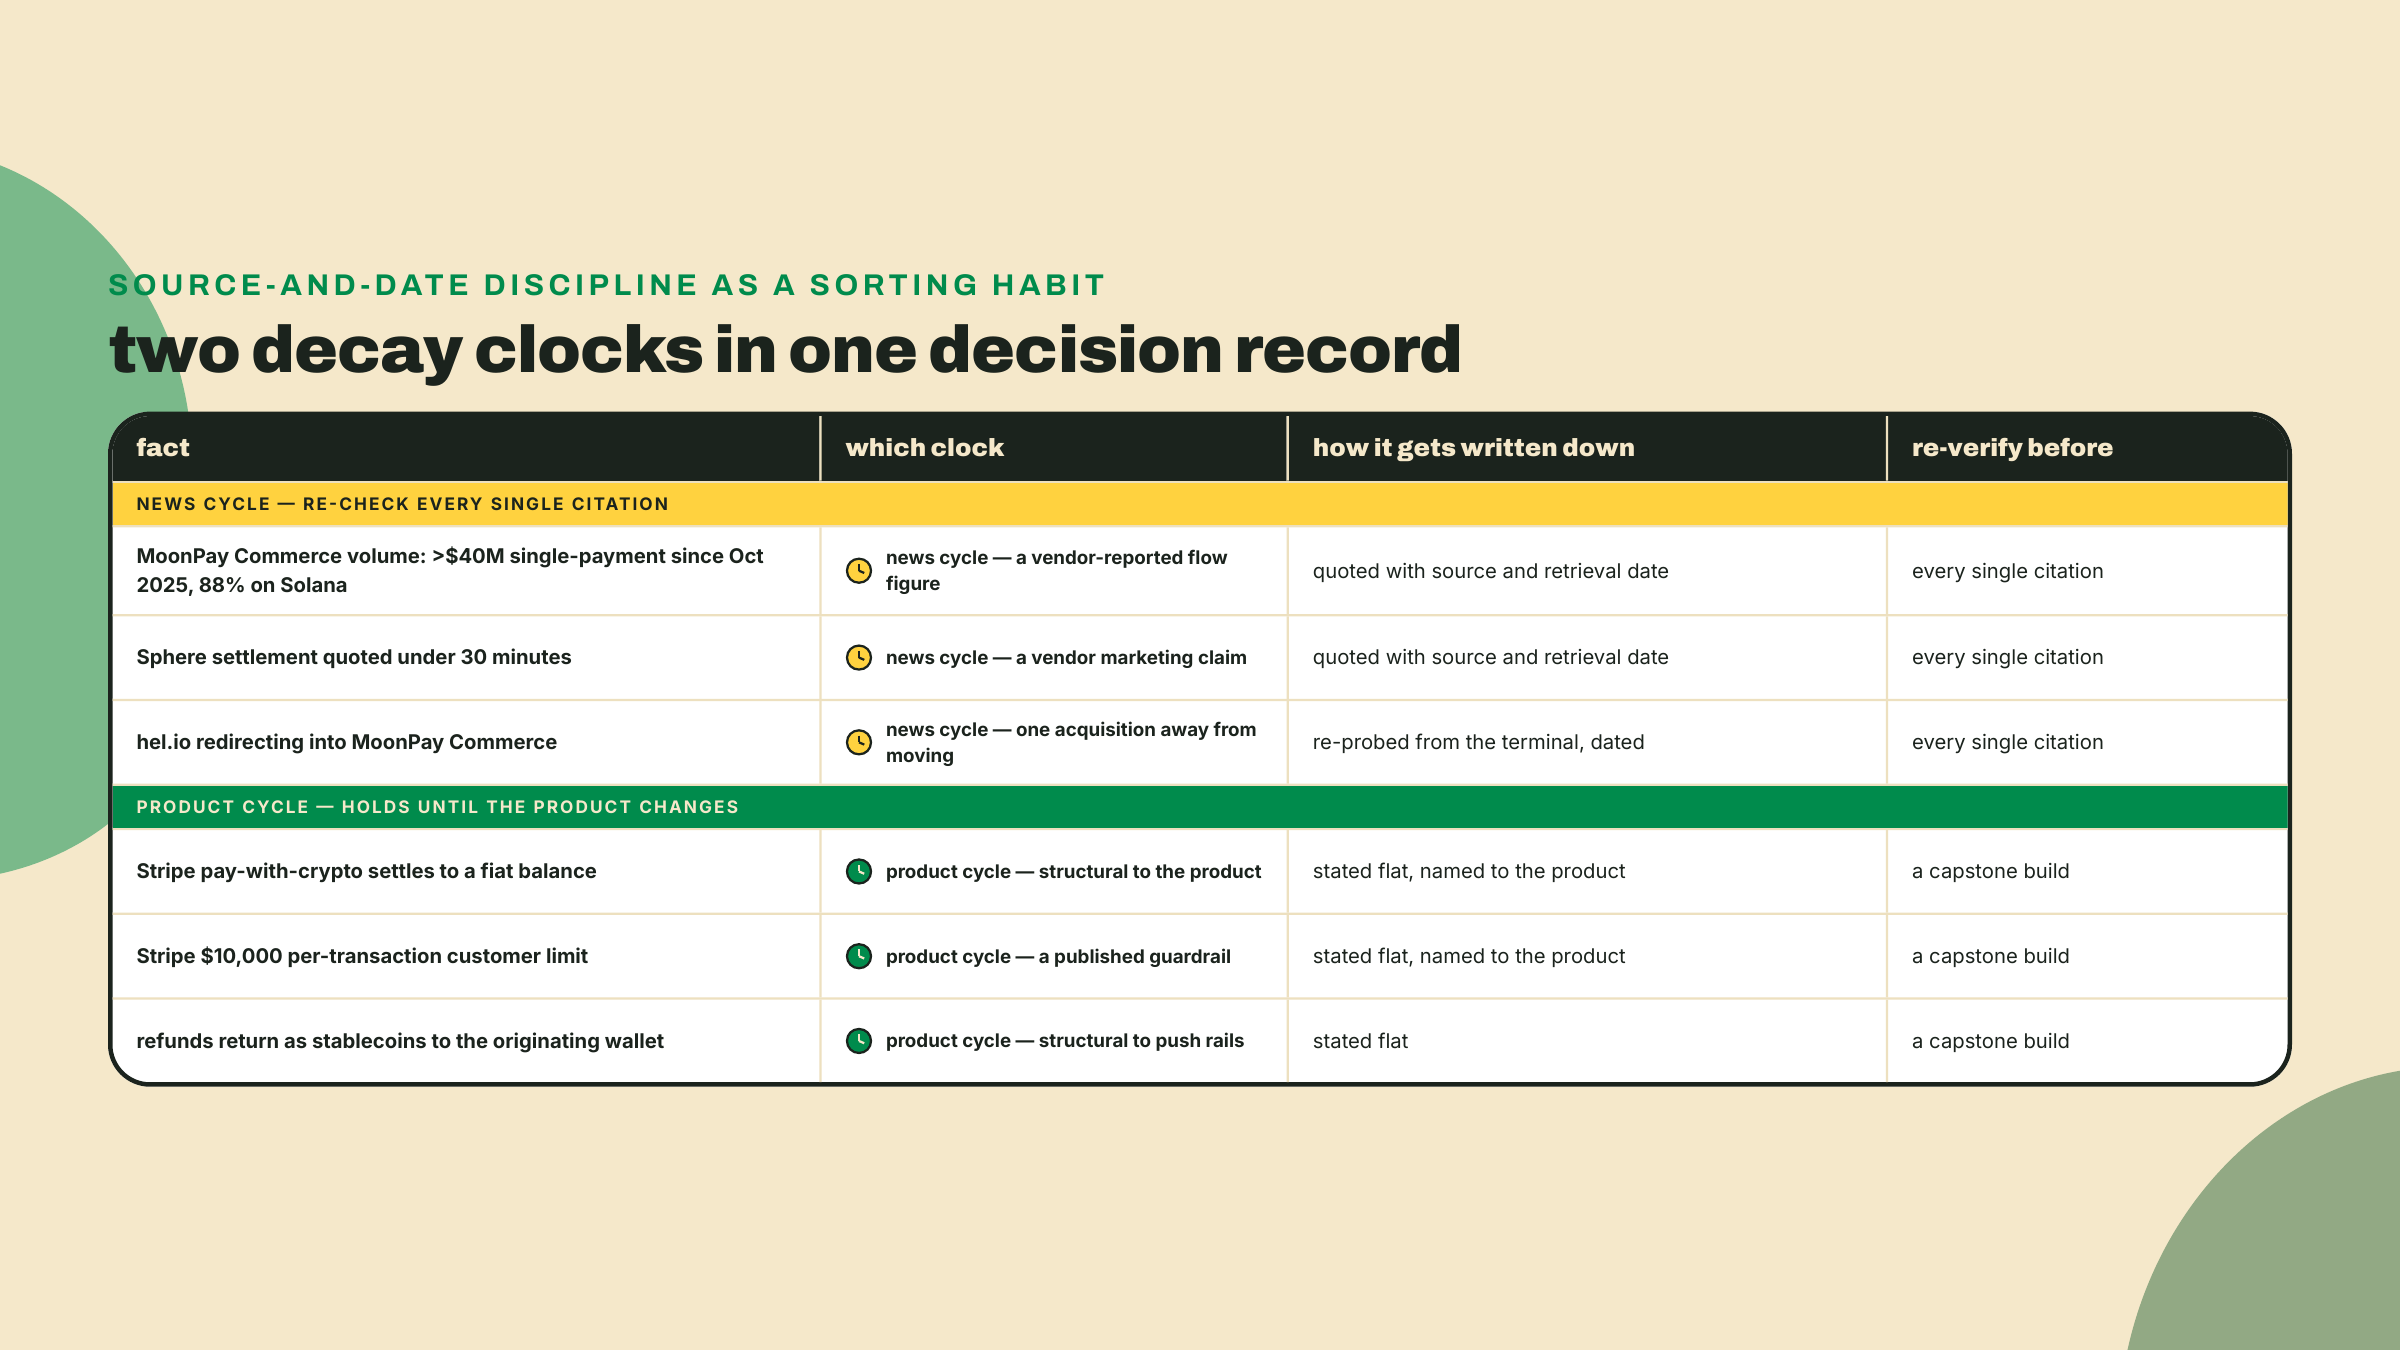Click 'a capstone build' in fiat balance row
The height and width of the screenshot is (1350, 2400).
1991,871
